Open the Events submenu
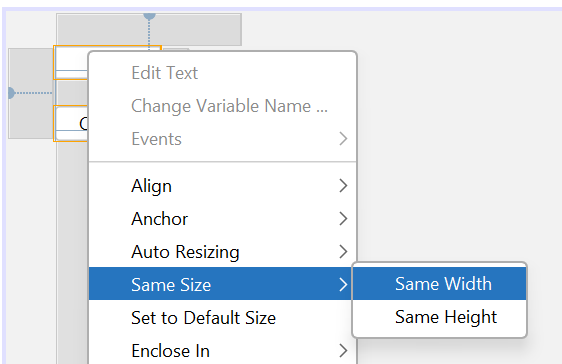 coord(223,139)
